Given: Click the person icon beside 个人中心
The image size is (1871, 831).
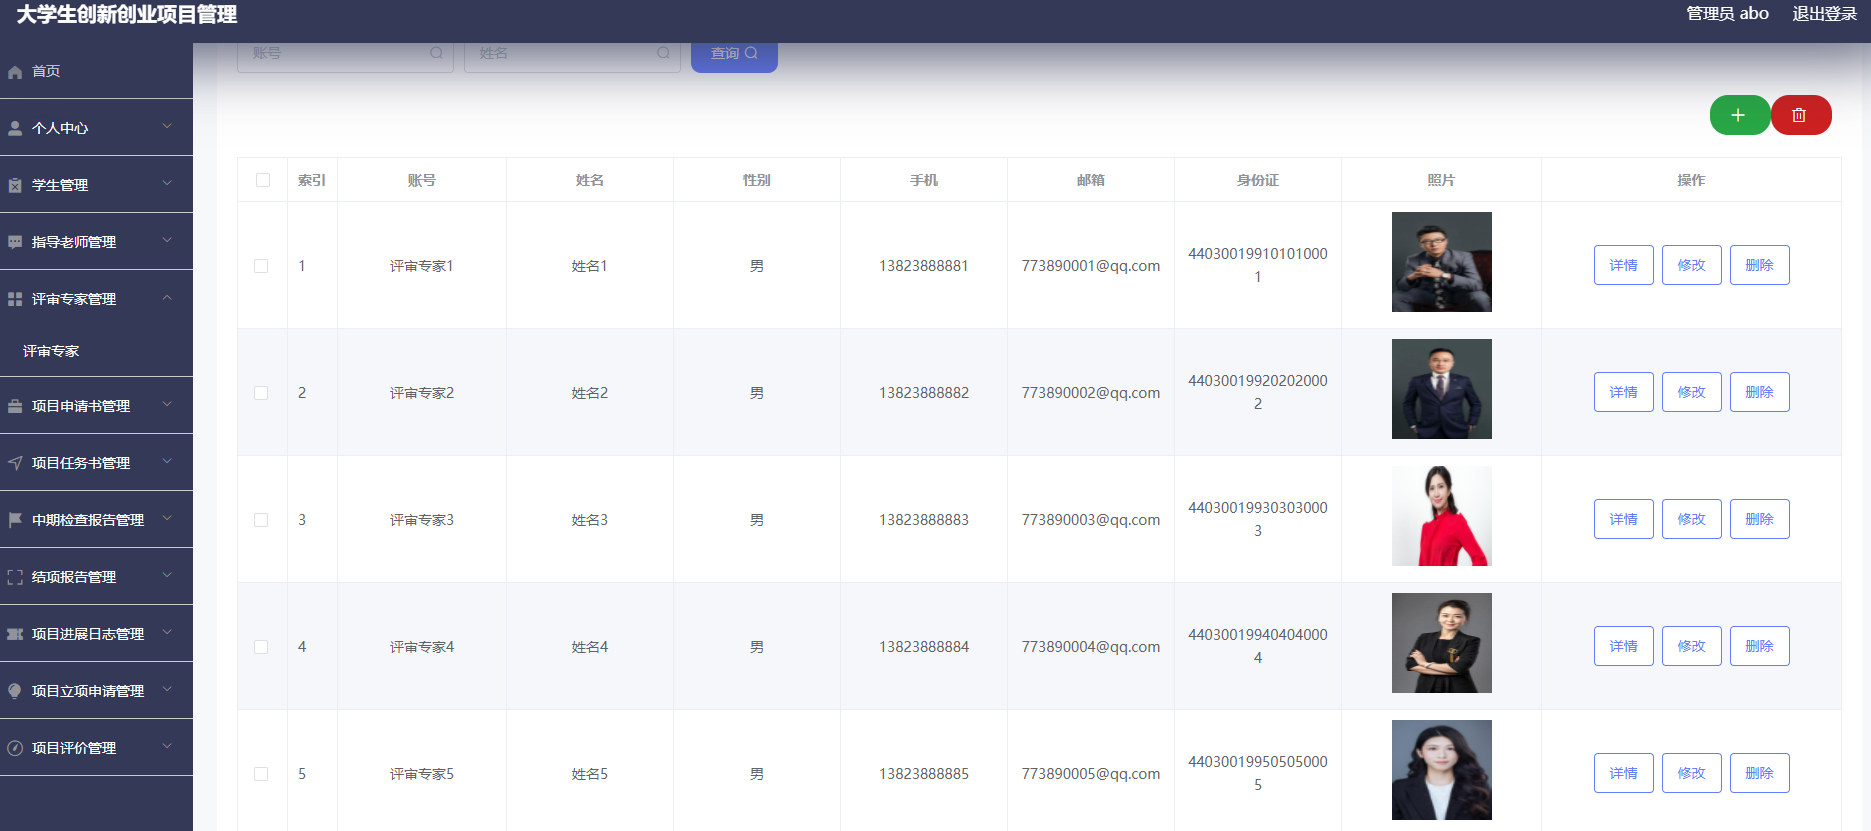Looking at the screenshot, I should click(15, 128).
